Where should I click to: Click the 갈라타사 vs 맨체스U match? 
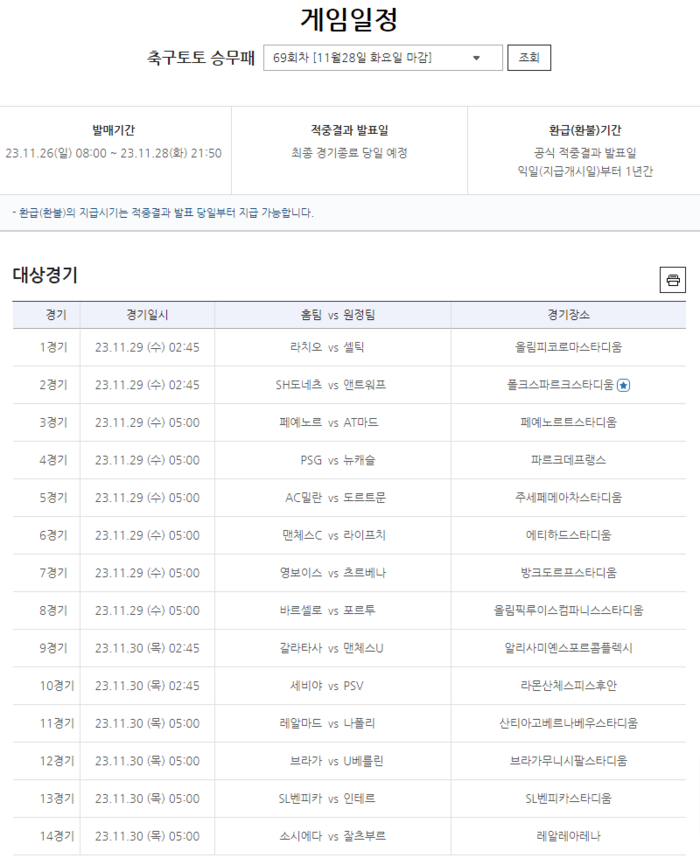pyautogui.click(x=332, y=648)
